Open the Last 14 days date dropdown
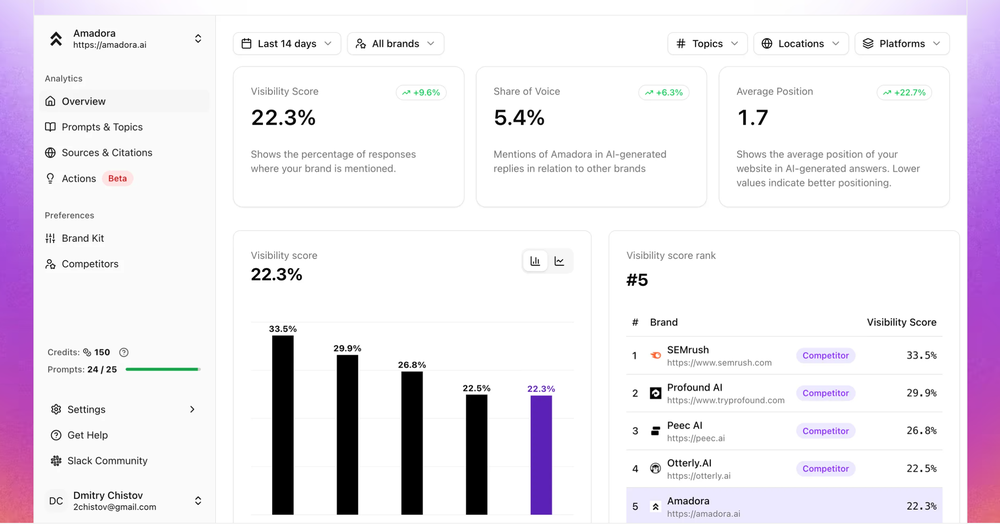 tap(287, 43)
